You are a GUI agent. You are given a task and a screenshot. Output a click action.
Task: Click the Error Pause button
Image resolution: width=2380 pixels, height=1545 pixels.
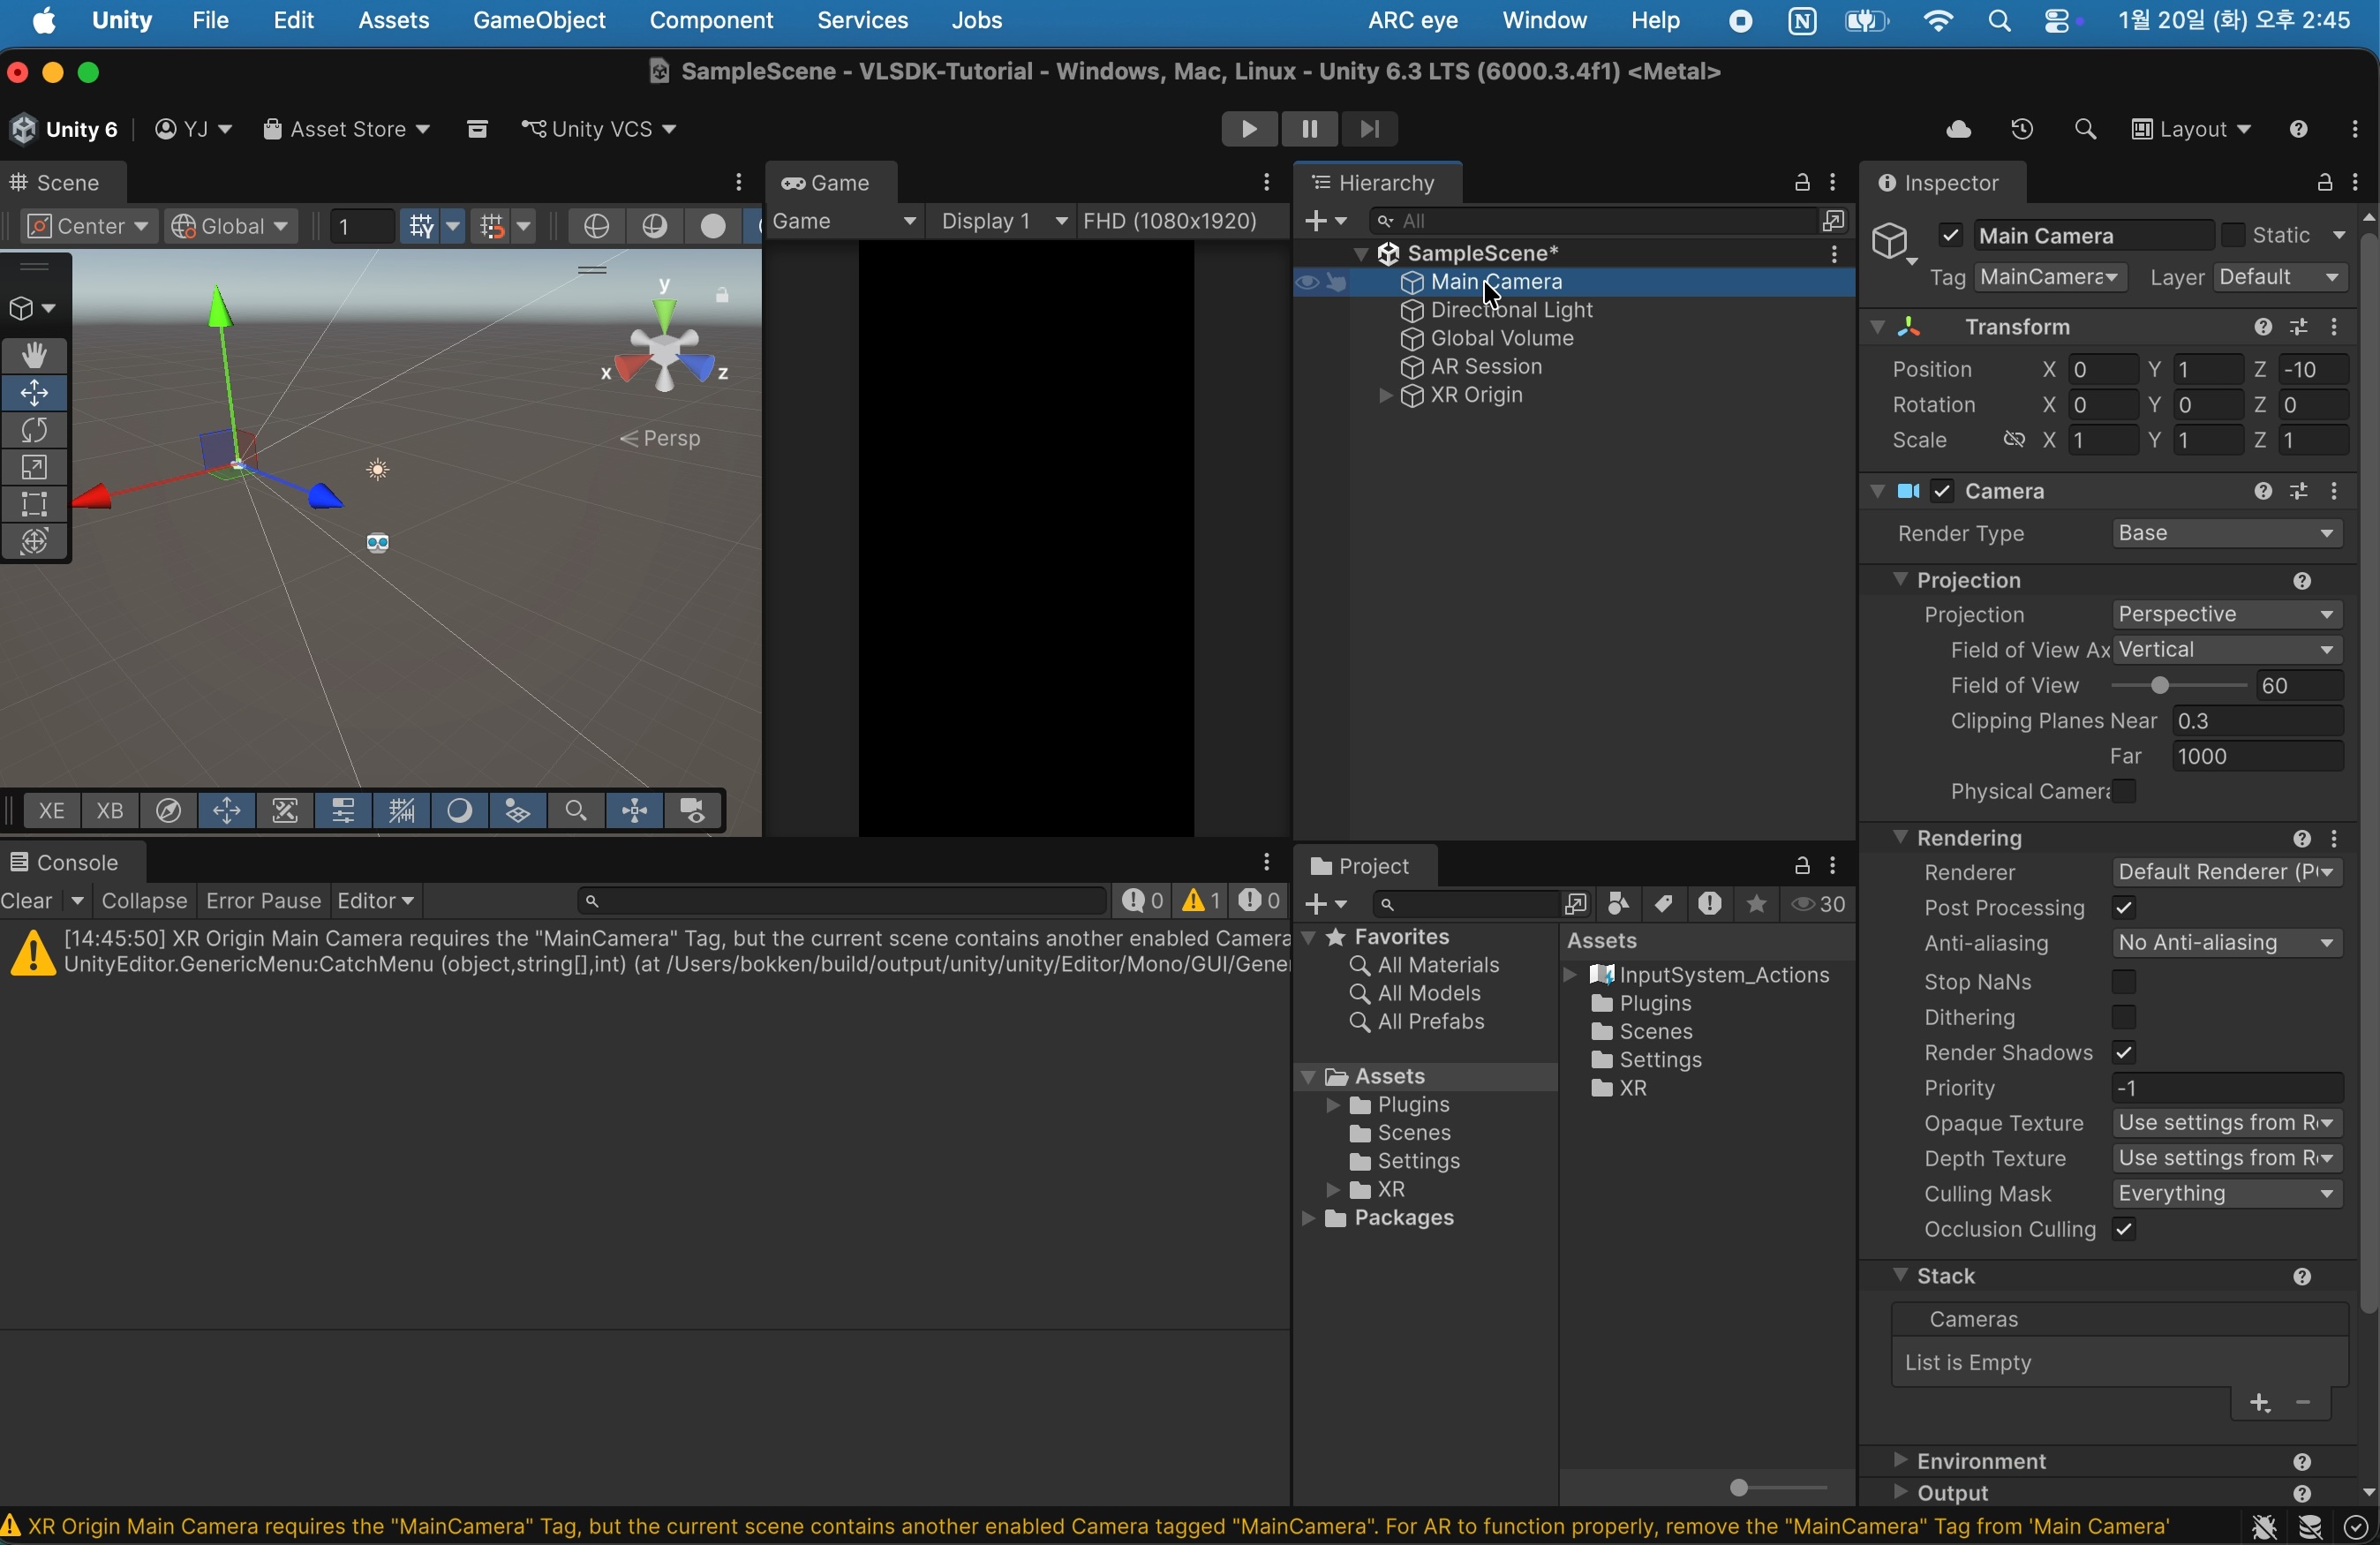pos(263,901)
